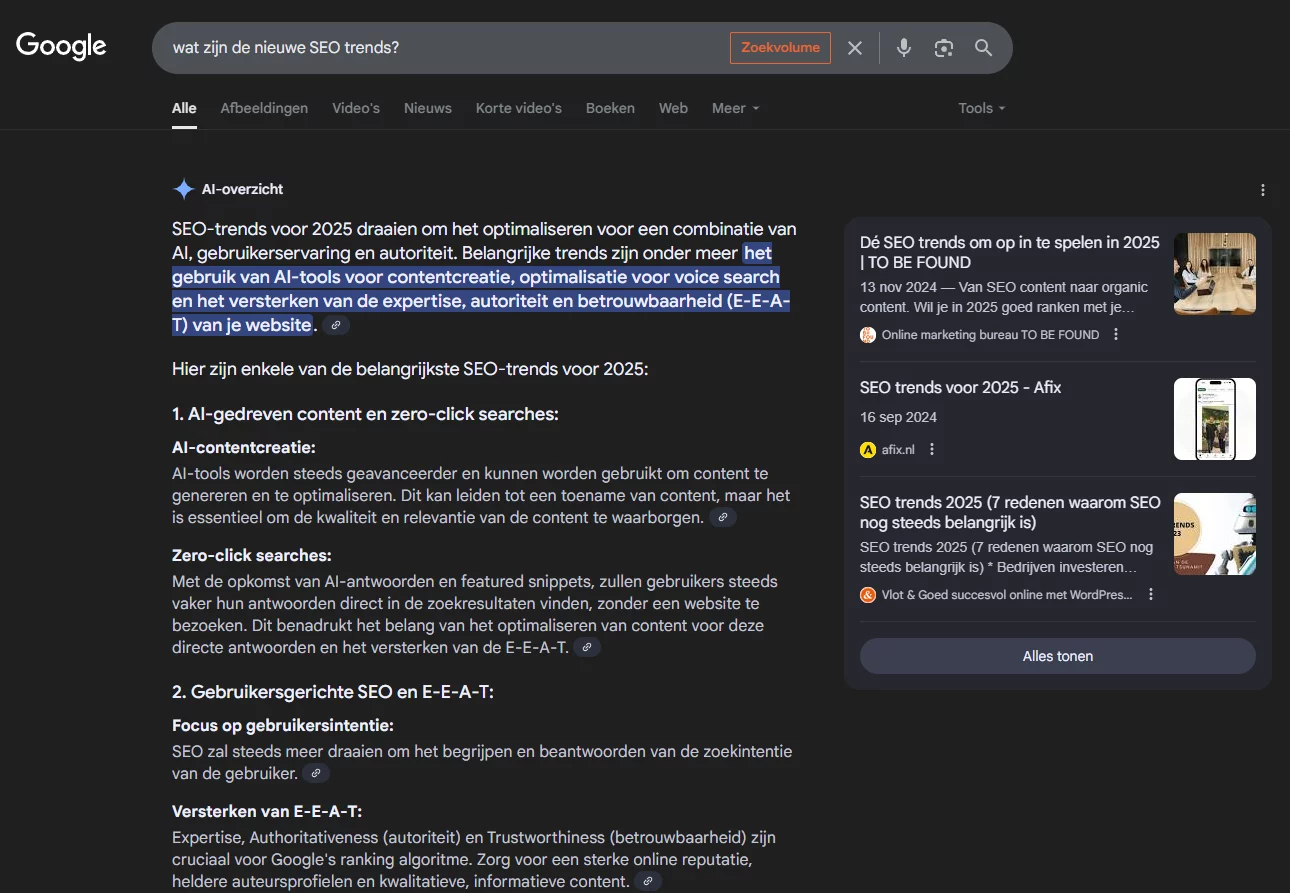Image resolution: width=1290 pixels, height=893 pixels.
Task: Open the Afix phone mockup thumbnail
Action: tap(1215, 419)
